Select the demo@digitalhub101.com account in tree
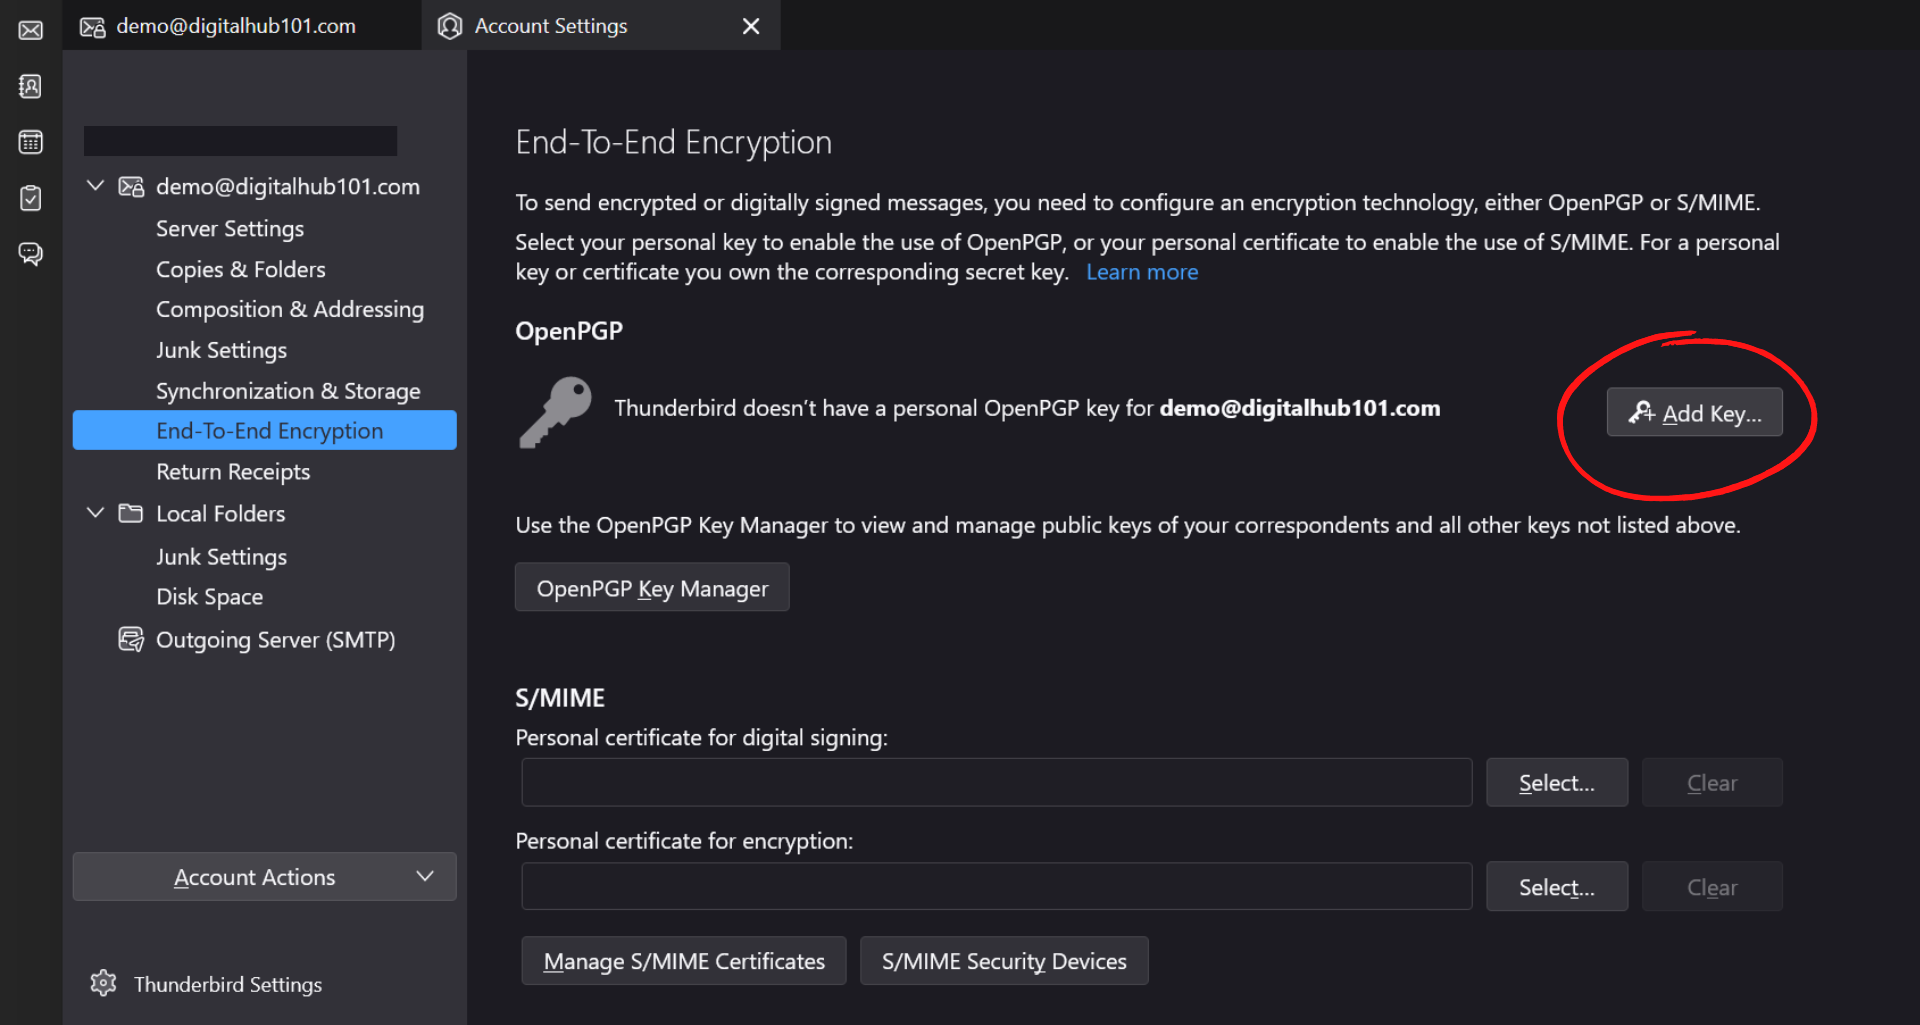The image size is (1920, 1025). pos(288,187)
